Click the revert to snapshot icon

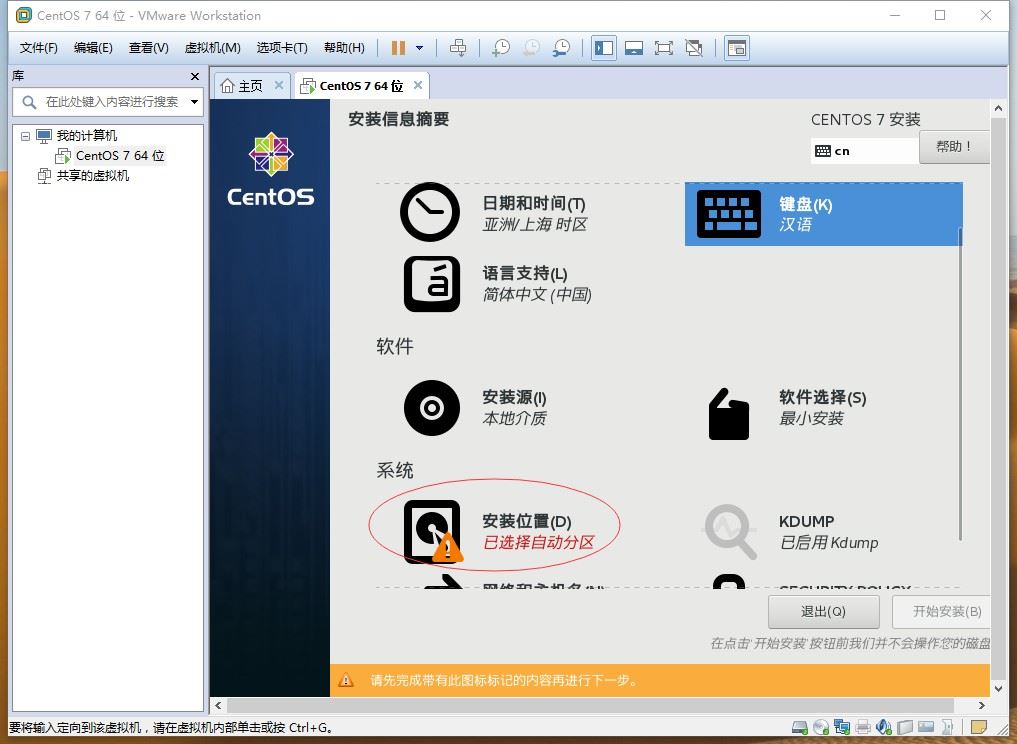pos(531,48)
